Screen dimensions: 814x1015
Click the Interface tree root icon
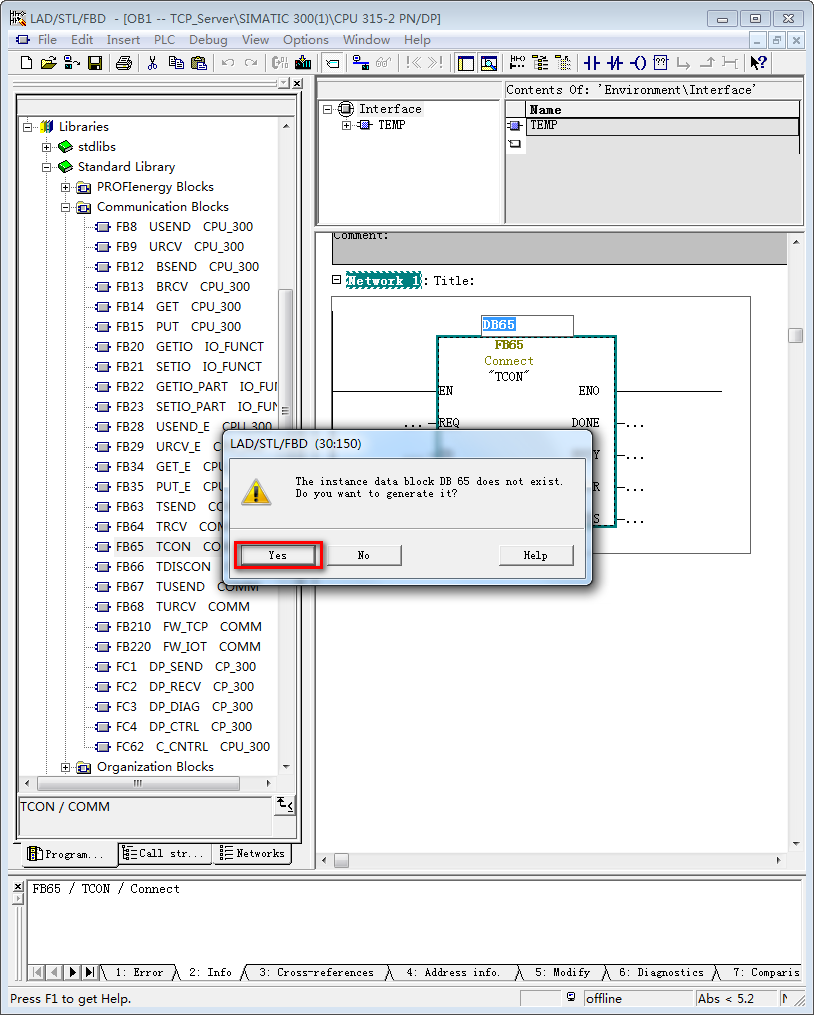(x=346, y=109)
